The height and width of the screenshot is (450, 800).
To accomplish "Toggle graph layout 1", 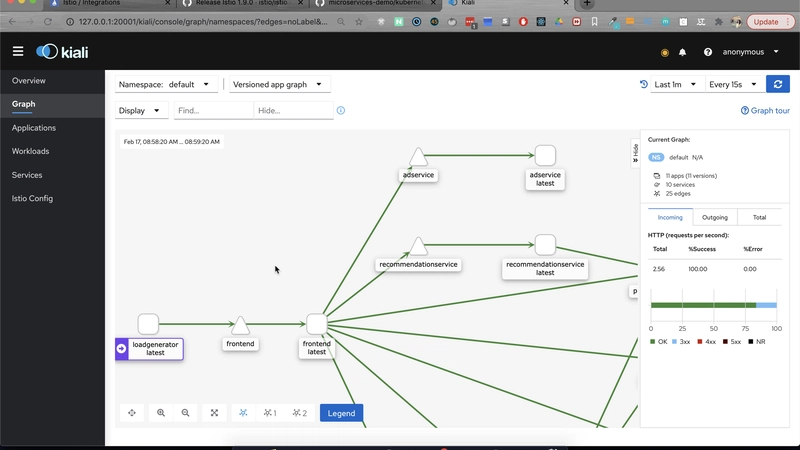I will [270, 412].
